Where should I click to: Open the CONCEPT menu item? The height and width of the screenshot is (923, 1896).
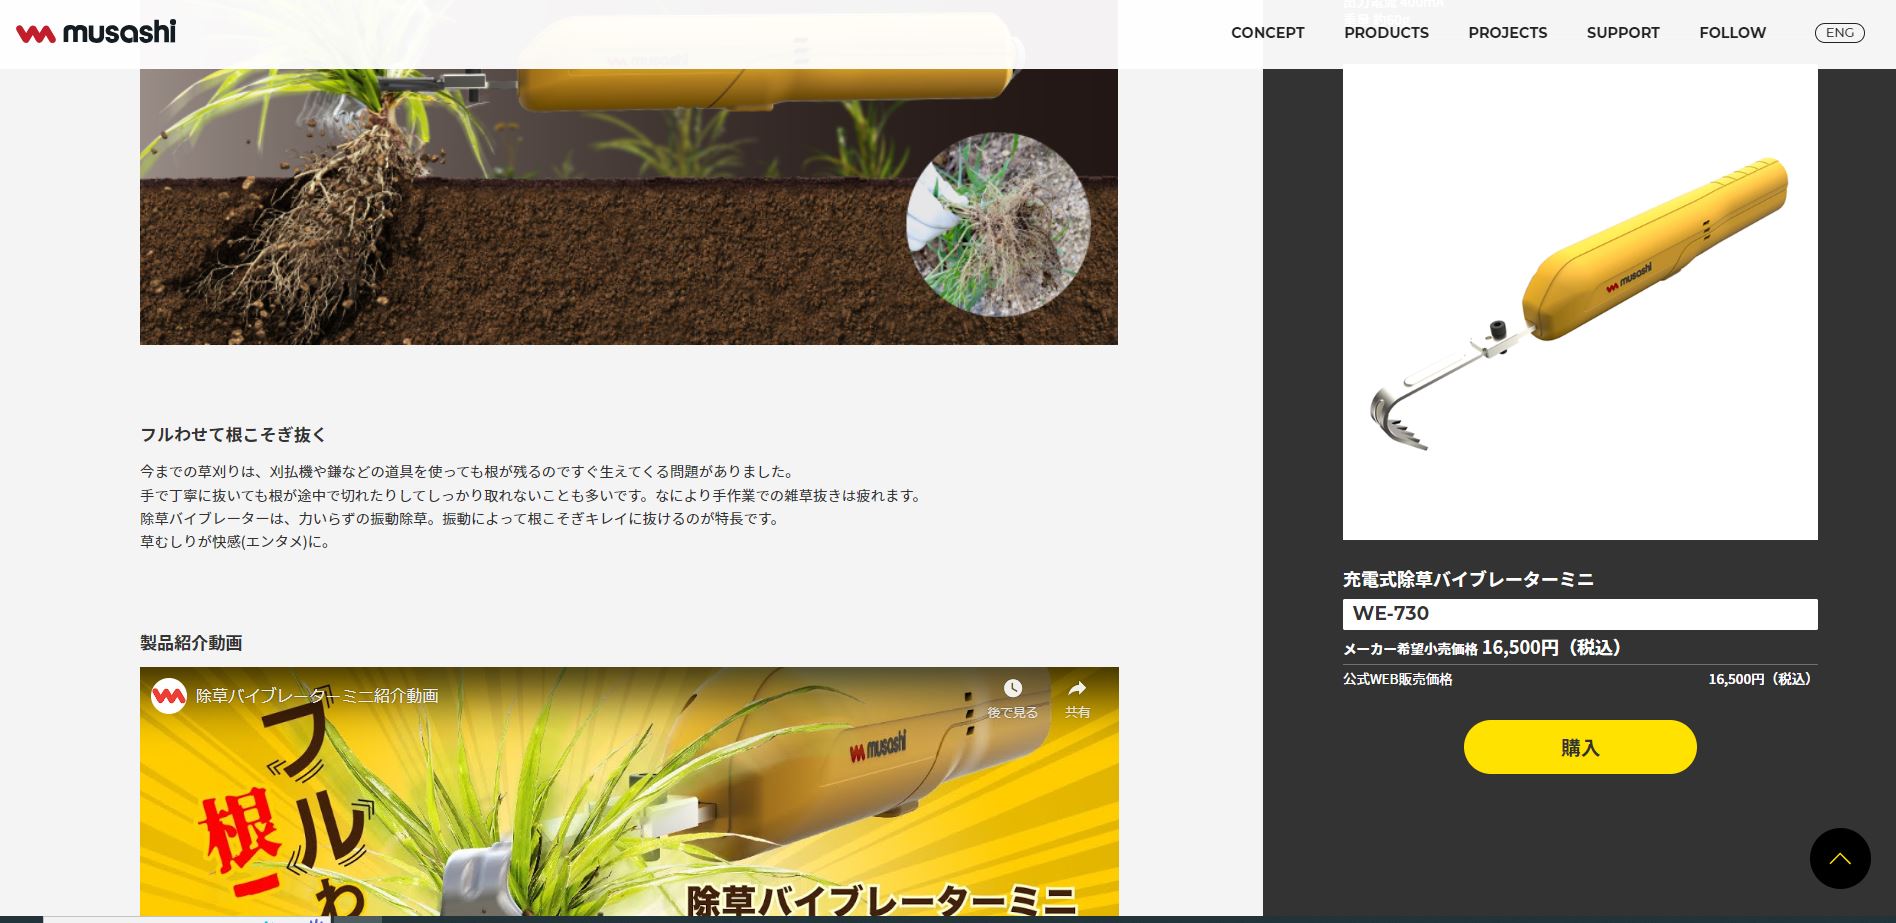pyautogui.click(x=1267, y=33)
